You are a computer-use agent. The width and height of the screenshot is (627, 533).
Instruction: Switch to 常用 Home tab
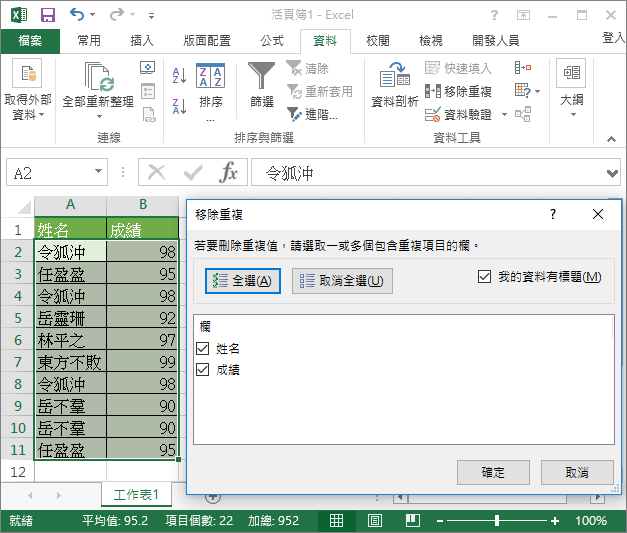(89, 40)
